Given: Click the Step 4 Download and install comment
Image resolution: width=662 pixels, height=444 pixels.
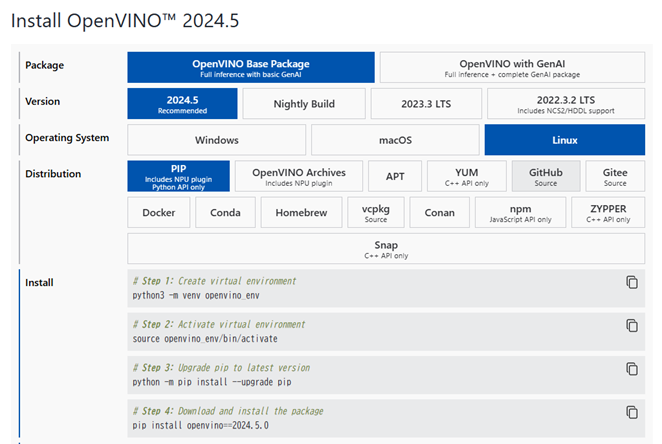Looking at the screenshot, I should click(x=228, y=411).
